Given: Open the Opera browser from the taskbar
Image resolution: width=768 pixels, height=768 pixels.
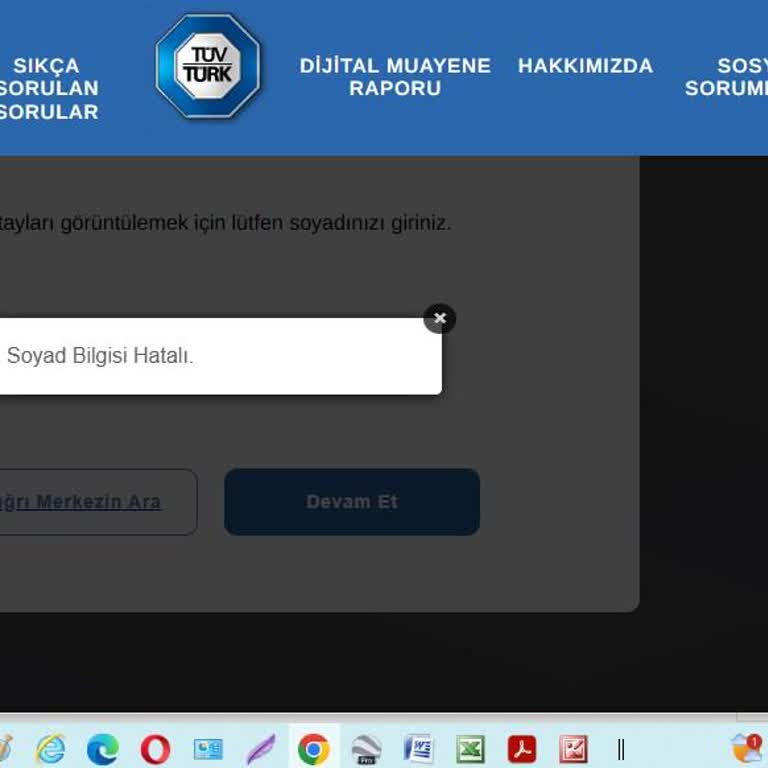Looking at the screenshot, I should 155,748.
